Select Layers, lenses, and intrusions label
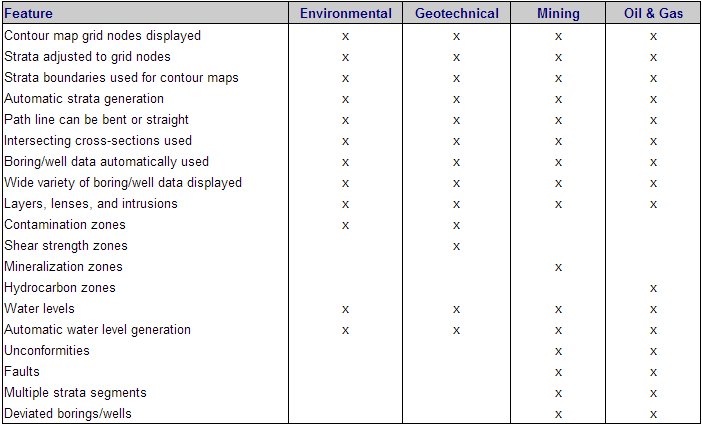This screenshot has height=424, width=702. point(91,204)
